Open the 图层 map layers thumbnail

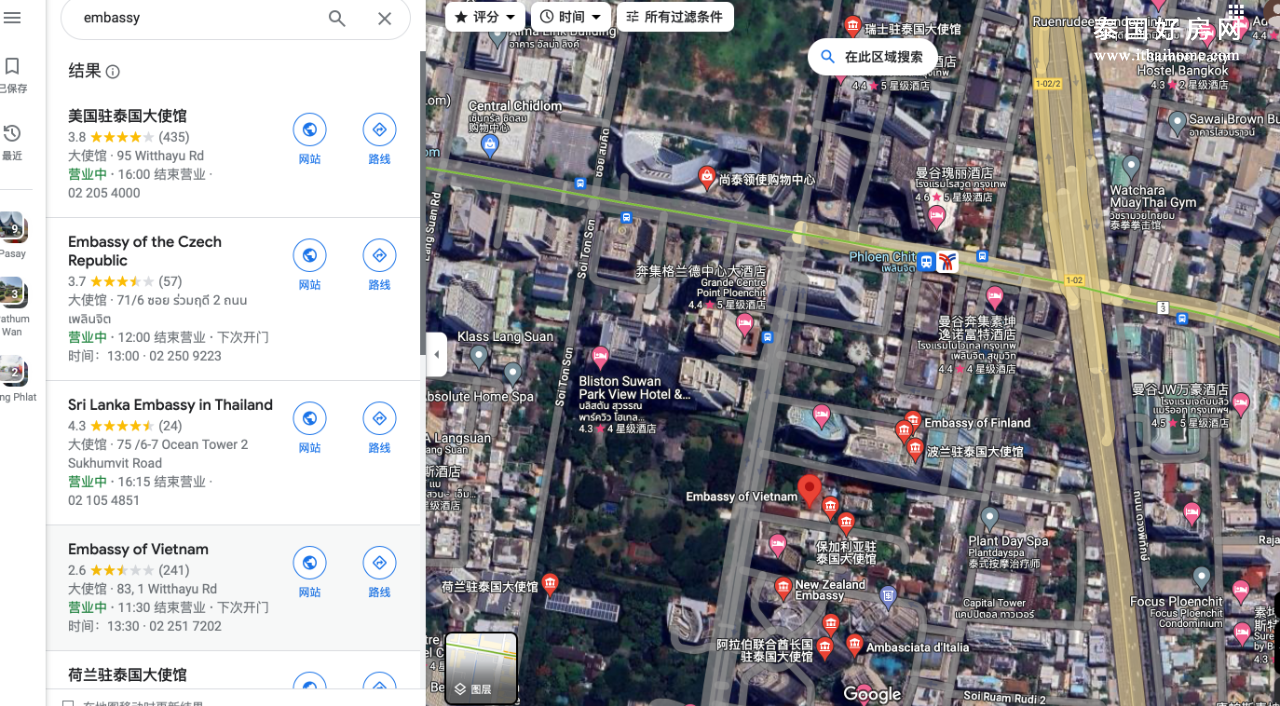tap(481, 668)
